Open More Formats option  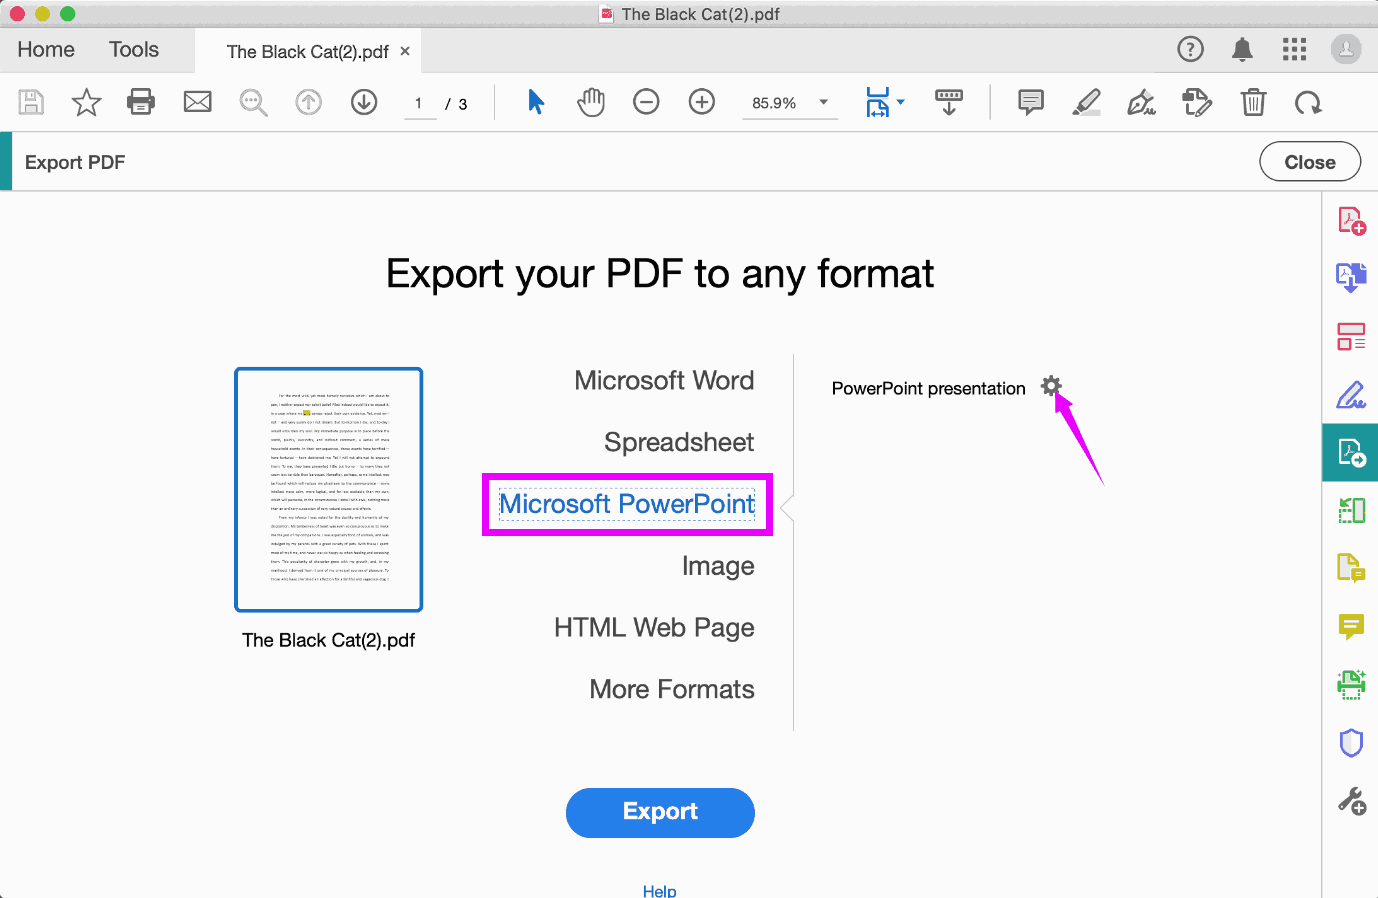pos(672,689)
